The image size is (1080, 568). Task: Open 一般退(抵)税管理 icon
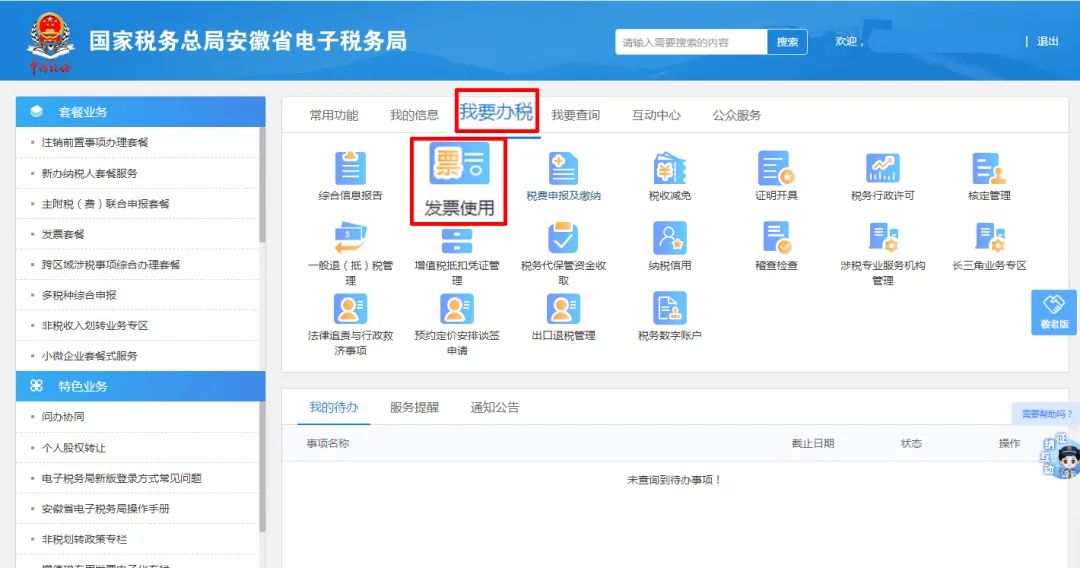click(351, 238)
